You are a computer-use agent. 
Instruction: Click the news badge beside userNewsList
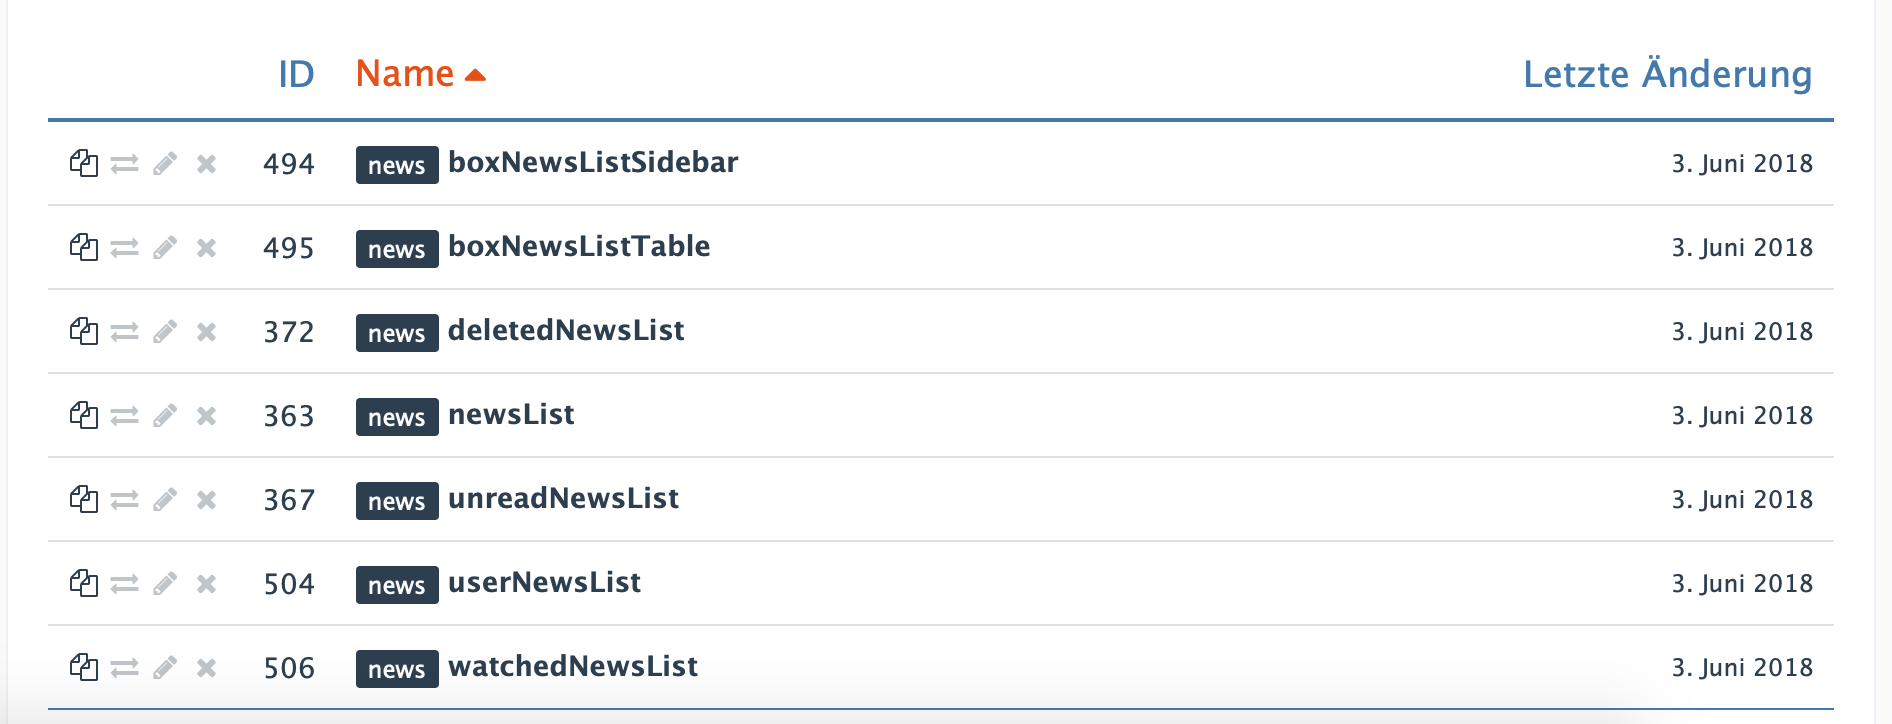(397, 584)
